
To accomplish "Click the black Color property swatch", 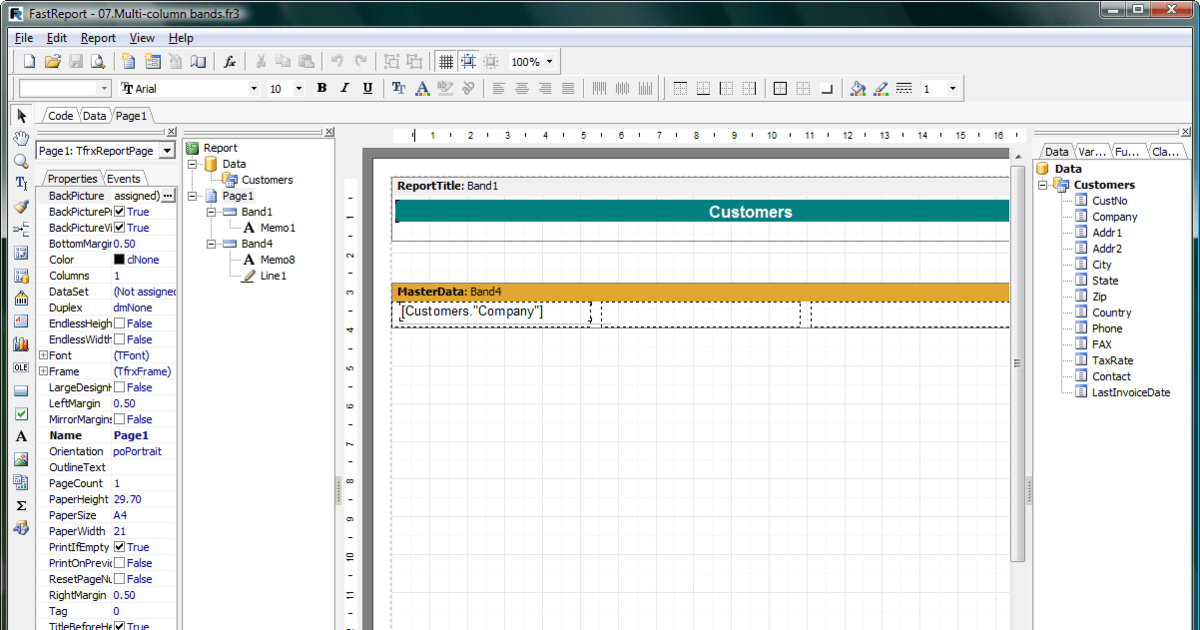I will (x=119, y=260).
